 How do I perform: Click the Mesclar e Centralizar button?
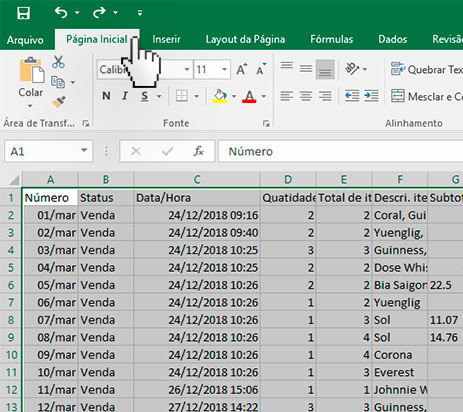pos(427,96)
